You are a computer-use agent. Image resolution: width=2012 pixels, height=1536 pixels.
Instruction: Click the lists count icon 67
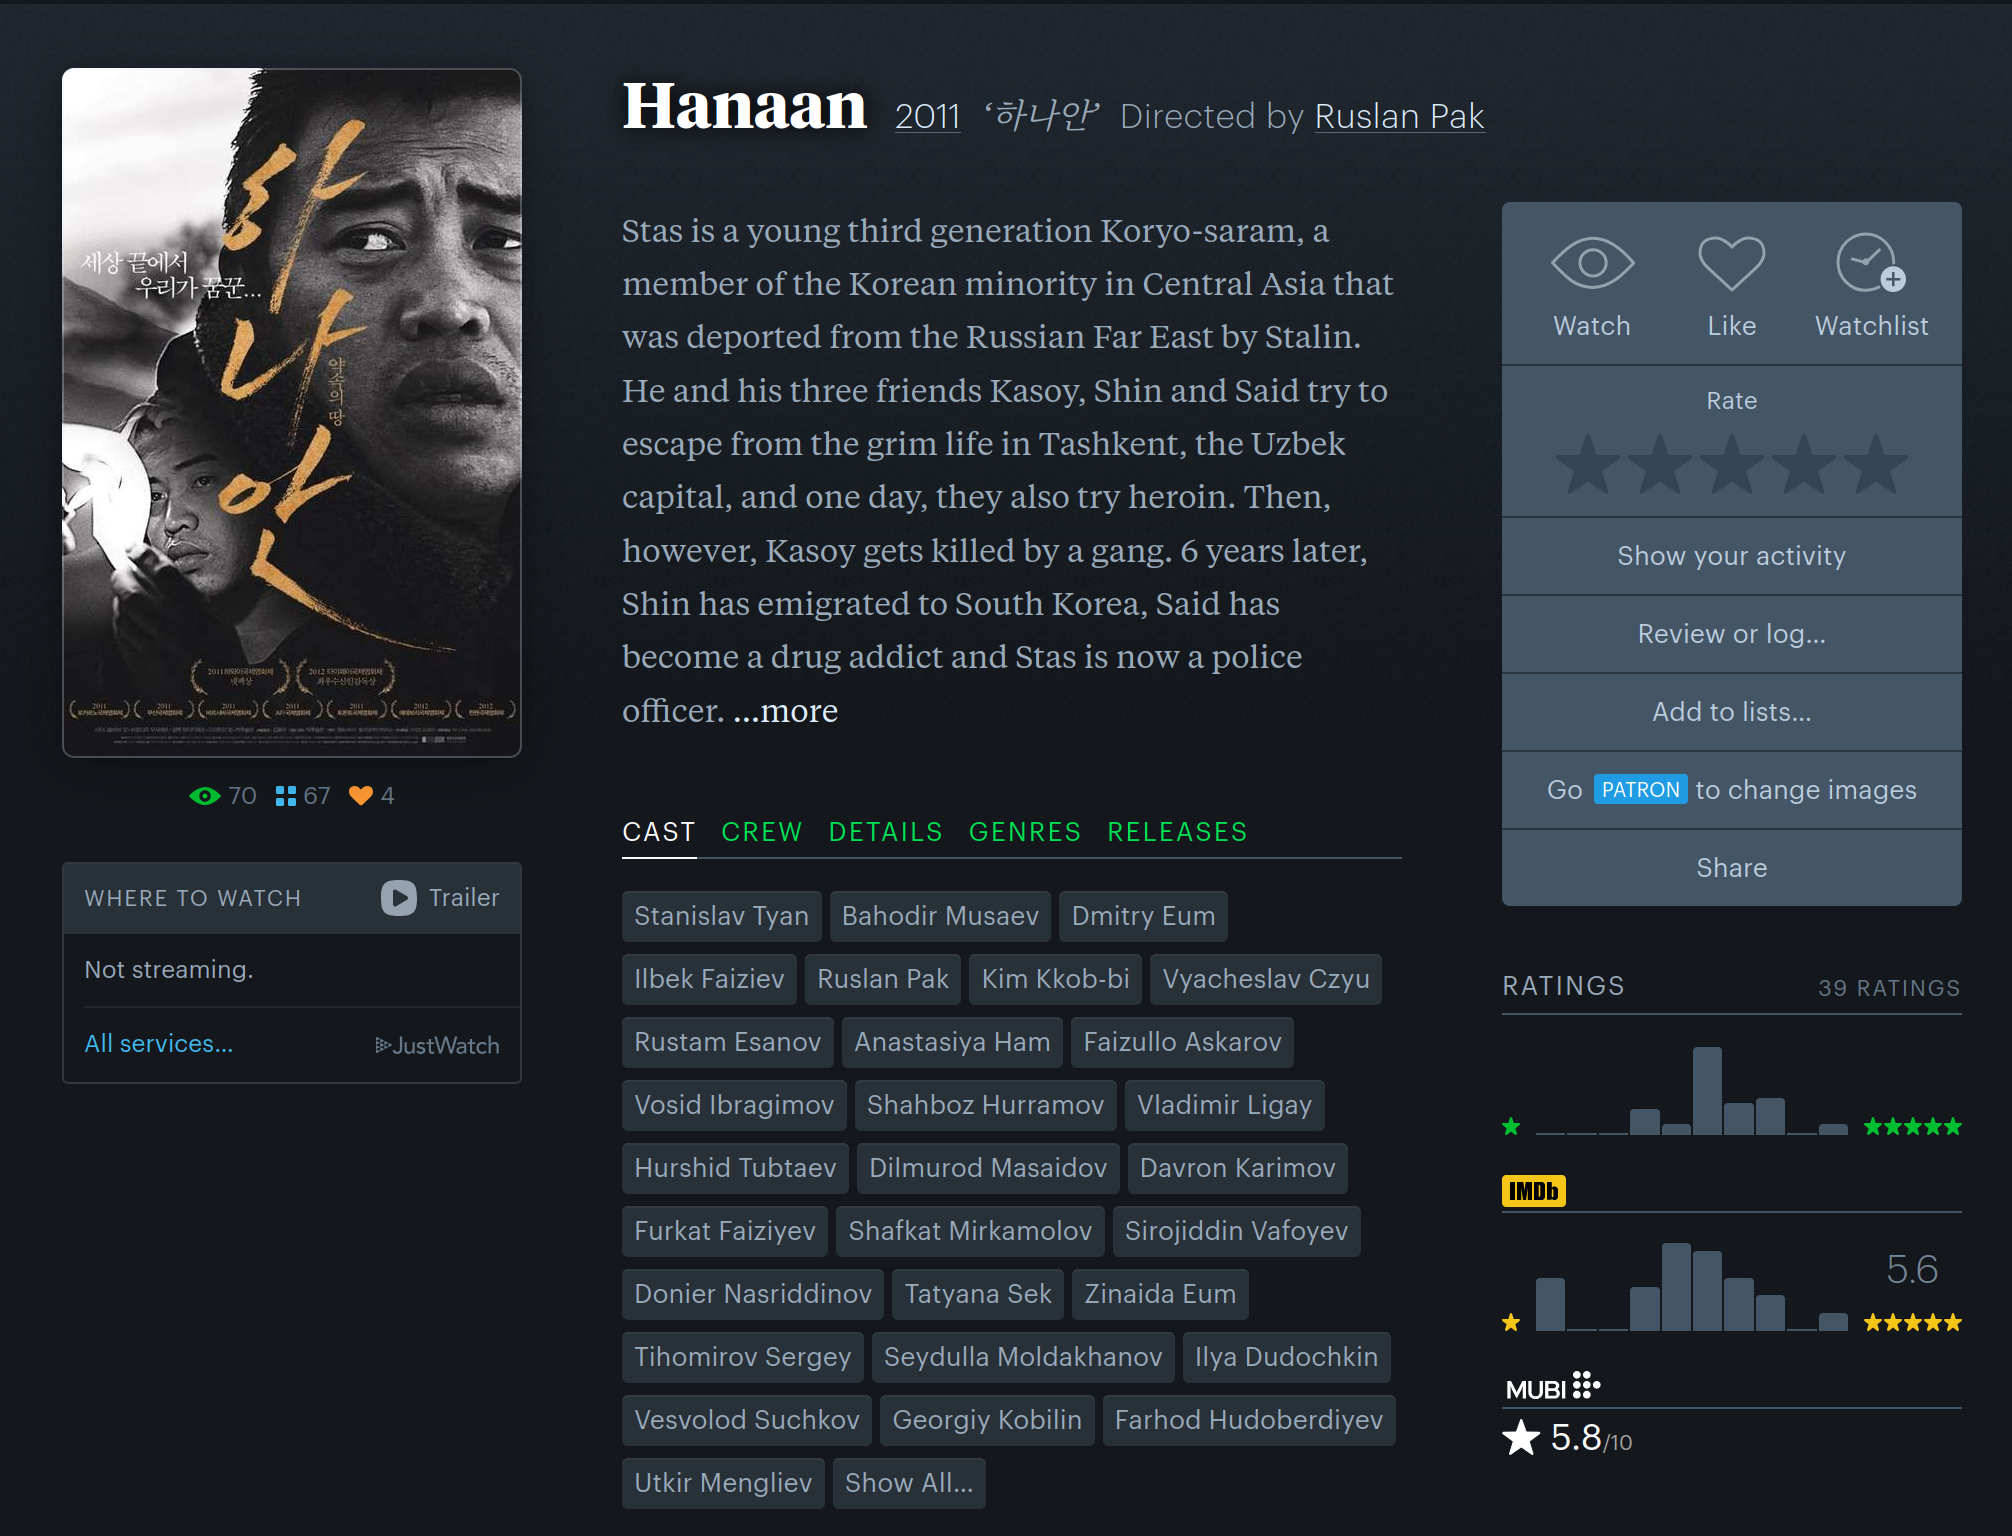tap(303, 796)
